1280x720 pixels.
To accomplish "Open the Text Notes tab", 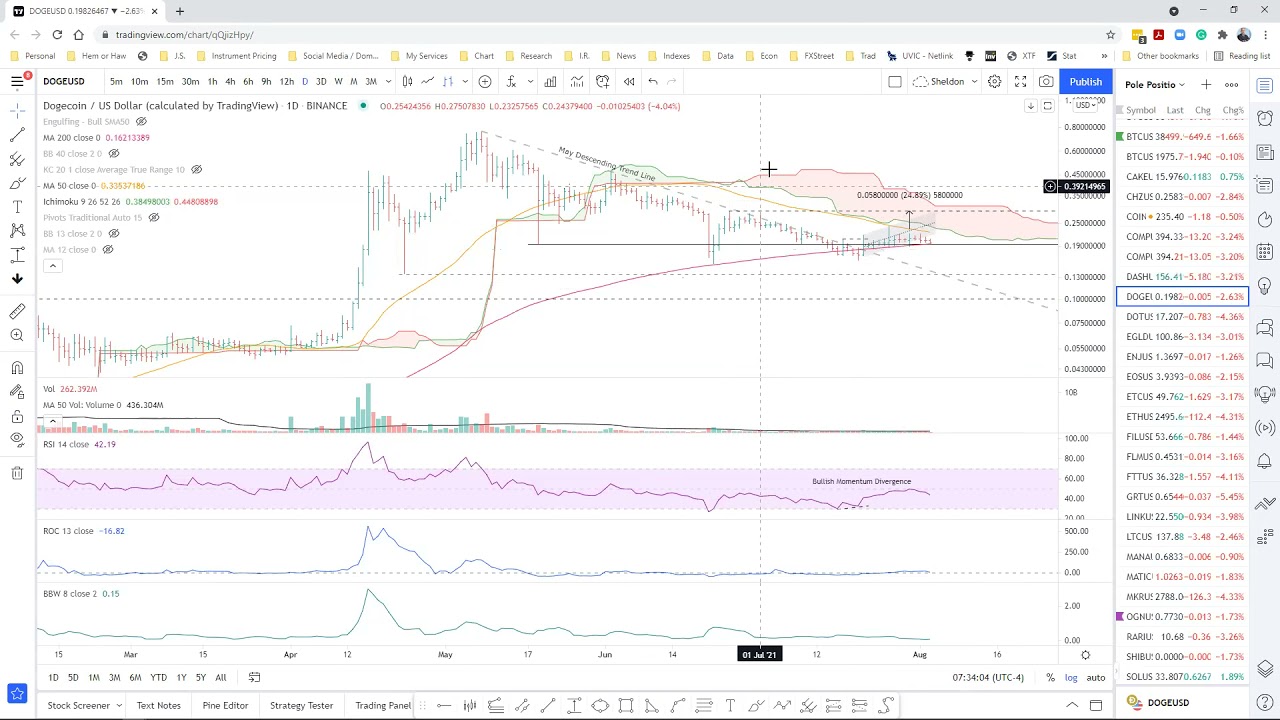I will pos(159,705).
